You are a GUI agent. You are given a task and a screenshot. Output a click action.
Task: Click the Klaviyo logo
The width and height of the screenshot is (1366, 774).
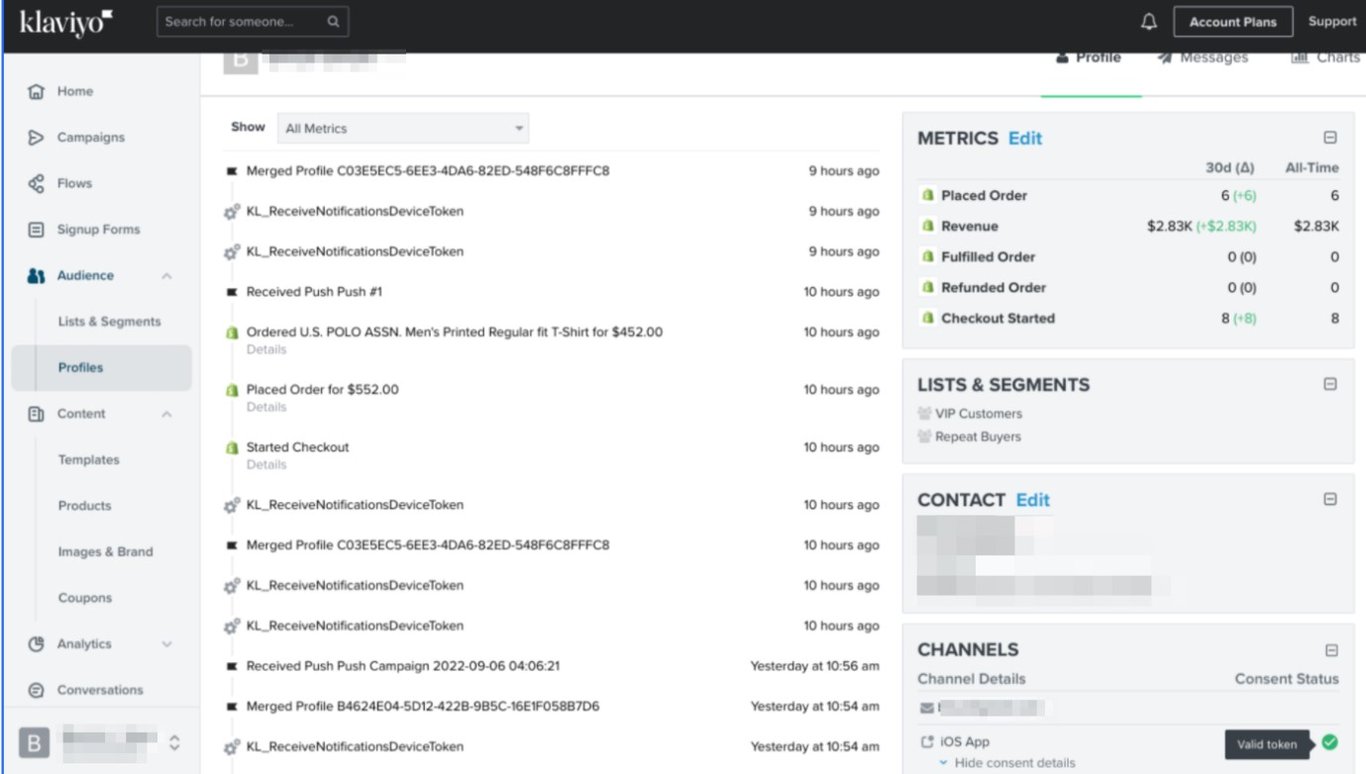[x=64, y=22]
